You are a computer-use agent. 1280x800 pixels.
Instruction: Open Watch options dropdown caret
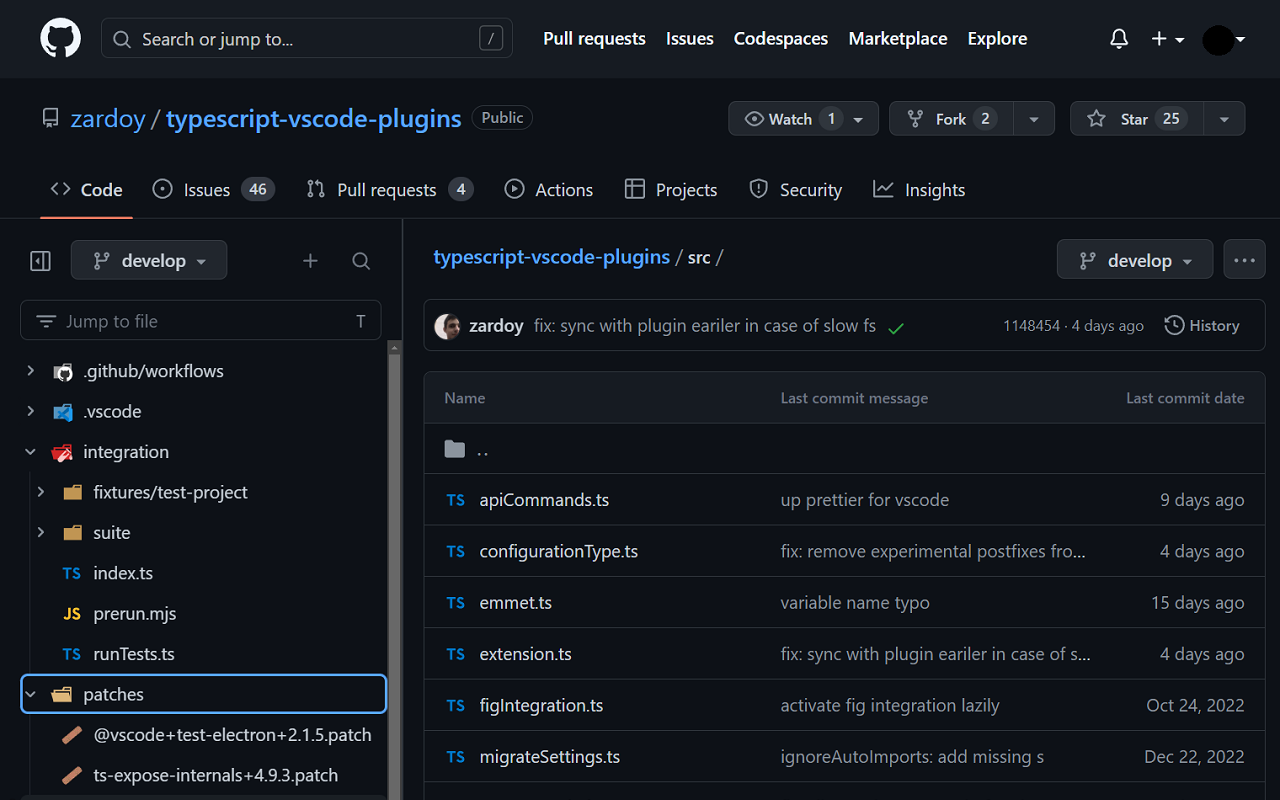[858, 118]
